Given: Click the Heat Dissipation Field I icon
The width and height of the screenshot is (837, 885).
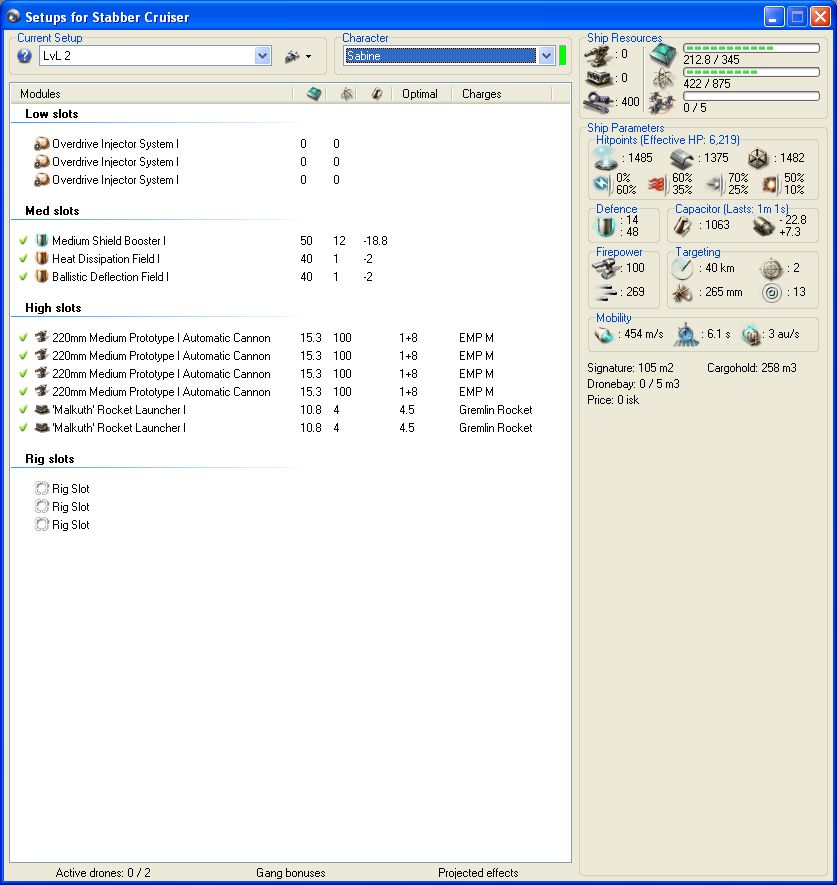Looking at the screenshot, I should click(41, 259).
